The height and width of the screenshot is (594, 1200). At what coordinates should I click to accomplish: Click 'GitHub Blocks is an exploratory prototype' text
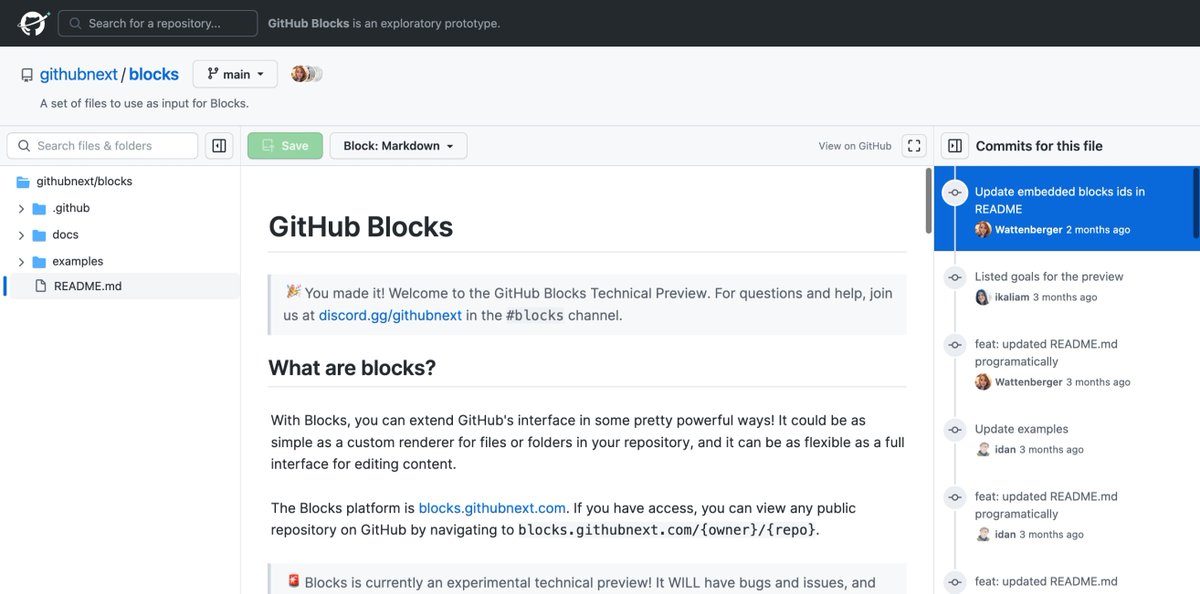384,23
